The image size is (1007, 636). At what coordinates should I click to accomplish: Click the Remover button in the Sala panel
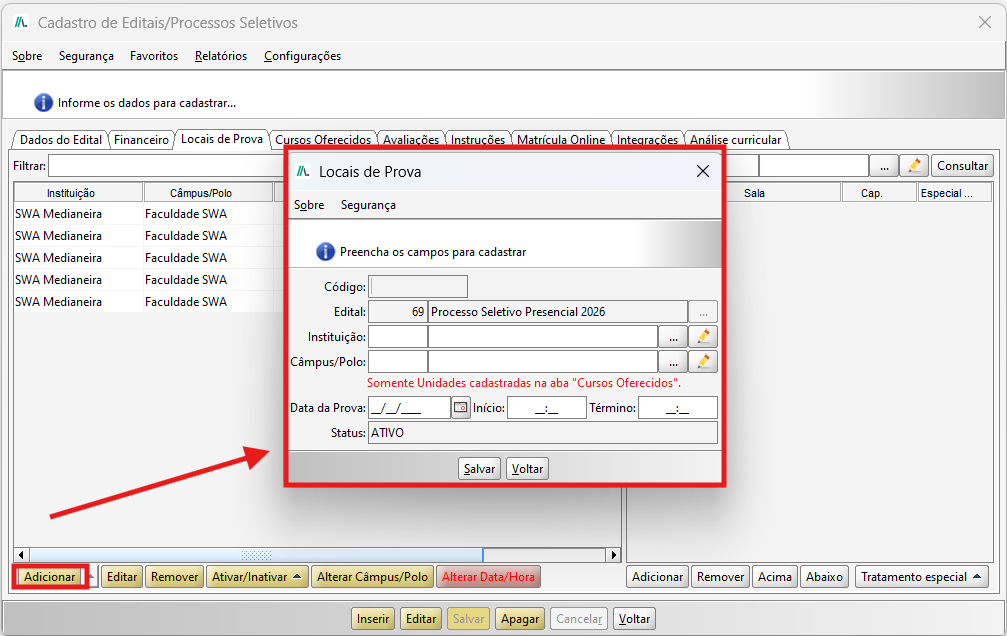[x=721, y=577]
